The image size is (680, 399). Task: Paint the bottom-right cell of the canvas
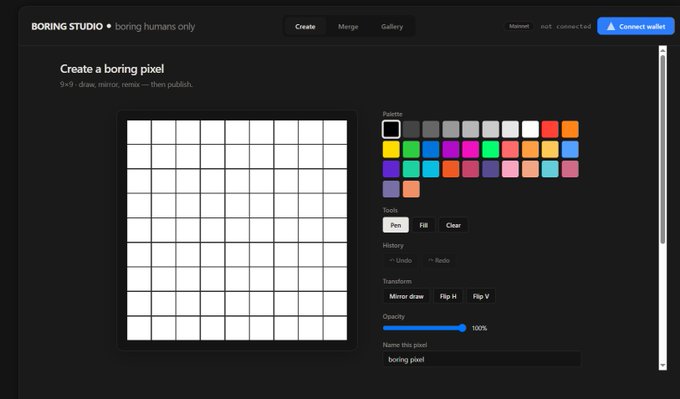335,328
